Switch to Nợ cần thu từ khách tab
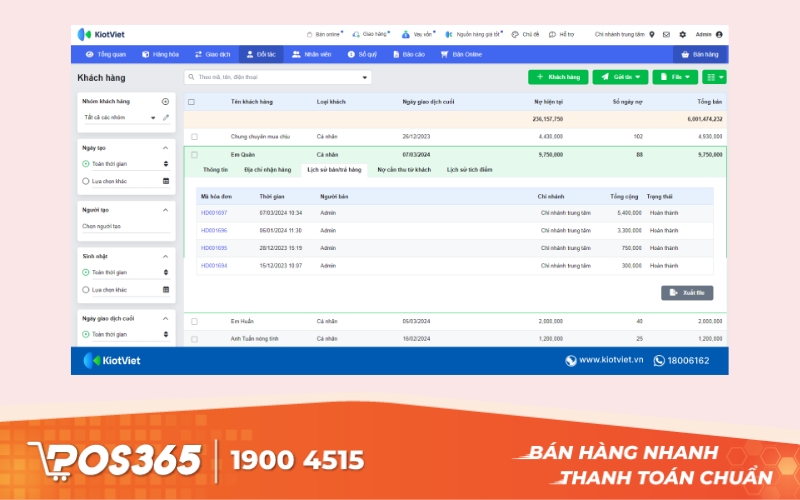The image size is (800, 500). point(404,170)
